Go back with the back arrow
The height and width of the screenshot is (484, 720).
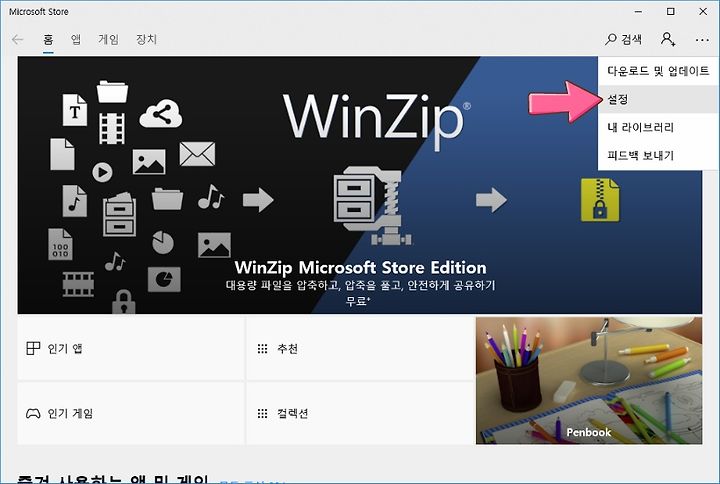click(x=17, y=39)
